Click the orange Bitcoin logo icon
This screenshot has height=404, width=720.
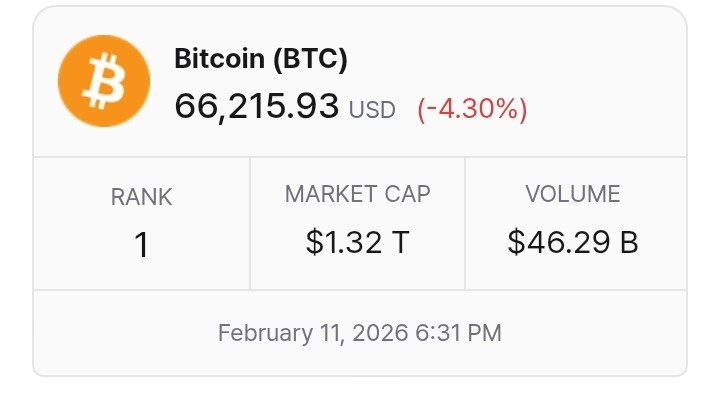[104, 81]
